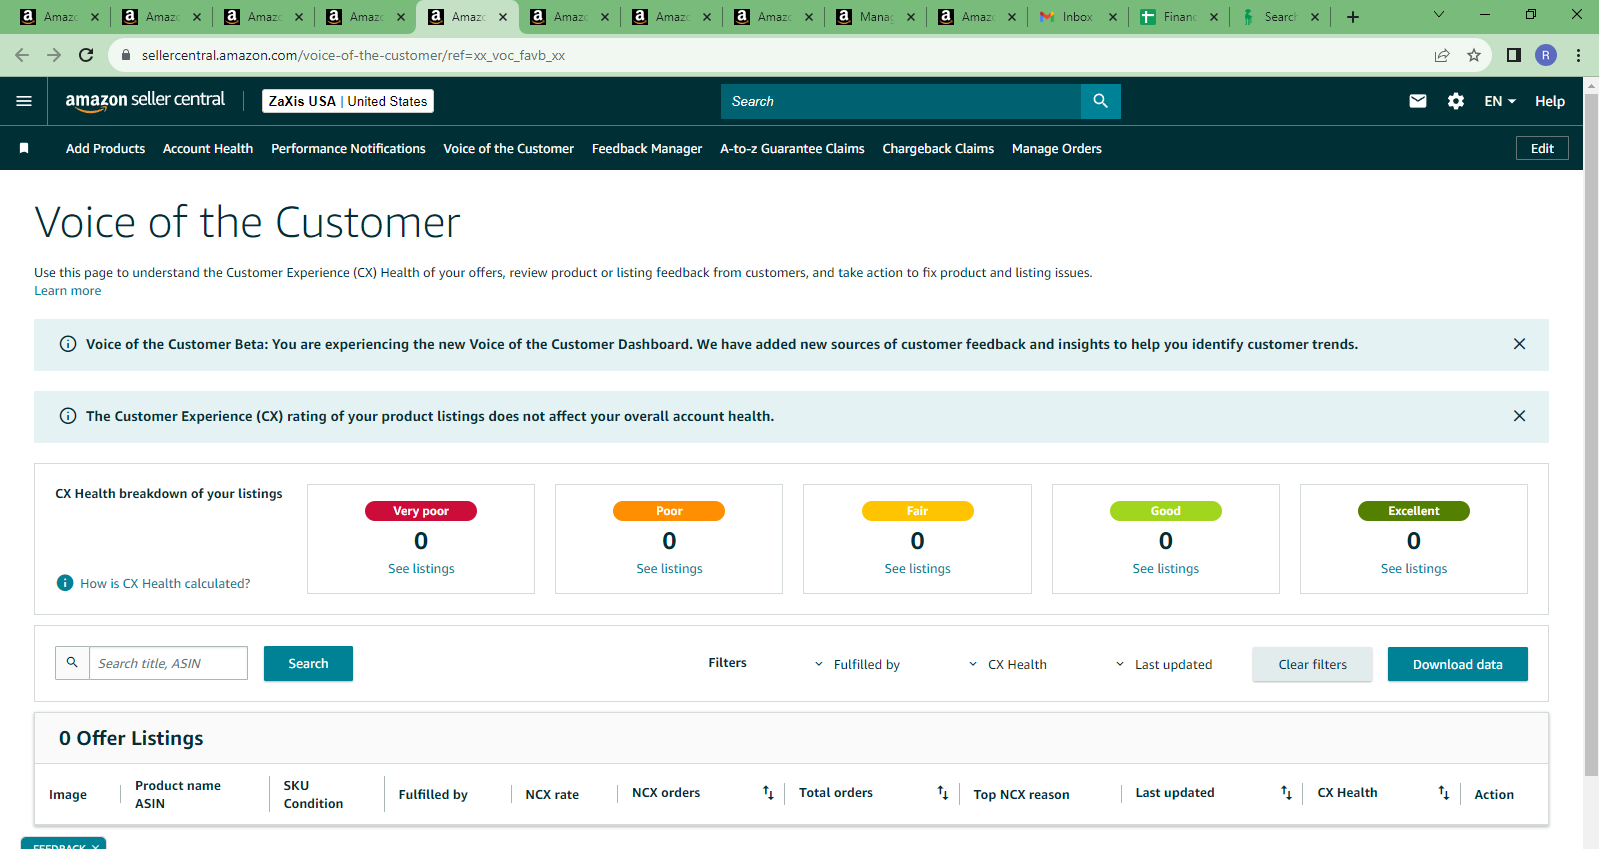This screenshot has height=849, width=1599.
Task: Click the header Search input field
Action: tap(900, 101)
